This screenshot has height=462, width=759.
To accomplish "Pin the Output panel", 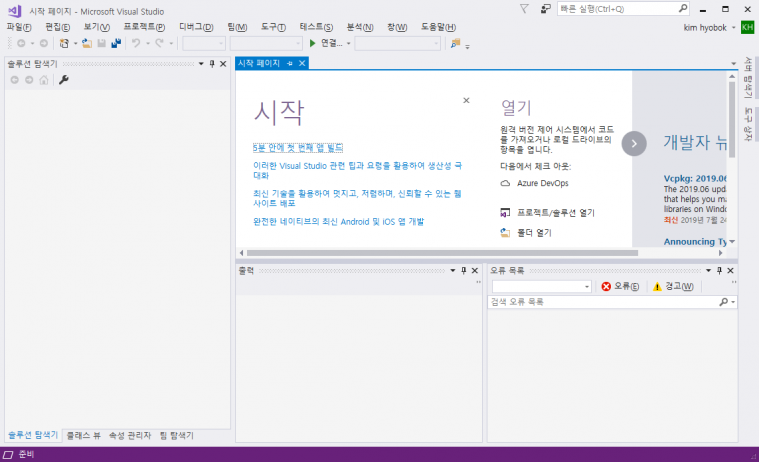I will (464, 270).
